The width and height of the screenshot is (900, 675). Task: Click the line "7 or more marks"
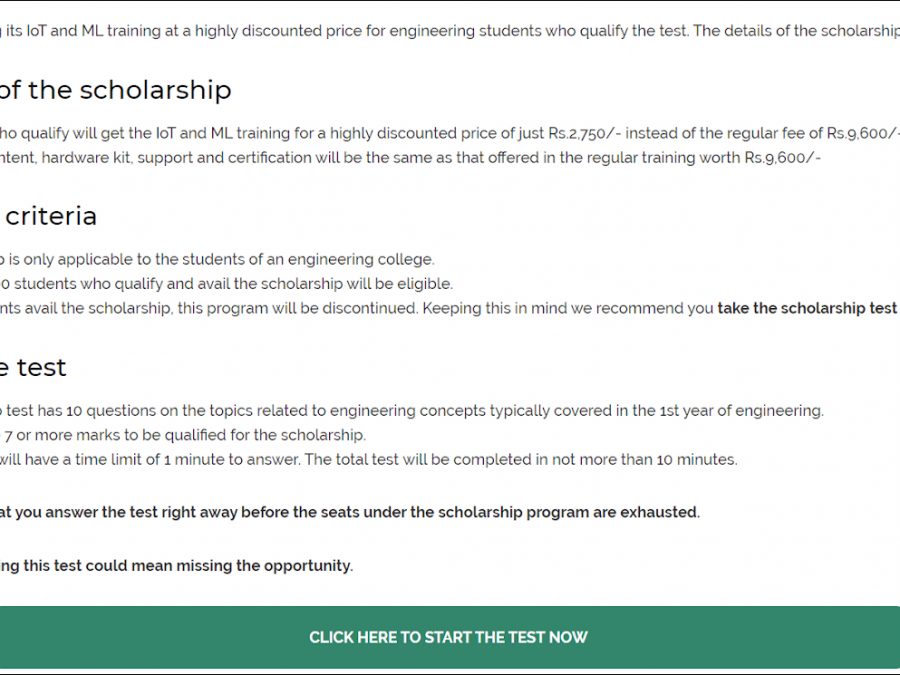(x=185, y=435)
